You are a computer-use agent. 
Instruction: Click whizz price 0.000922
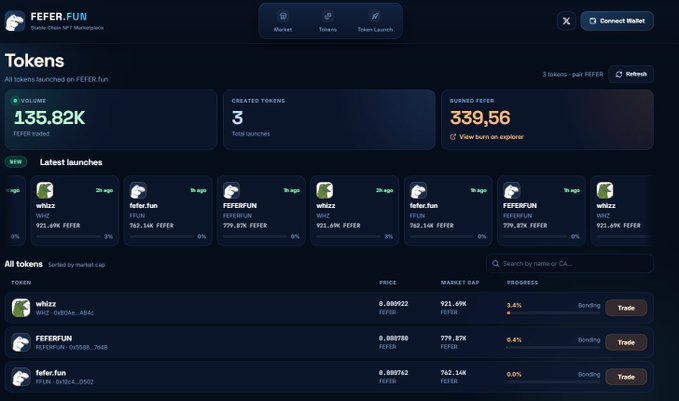point(393,304)
